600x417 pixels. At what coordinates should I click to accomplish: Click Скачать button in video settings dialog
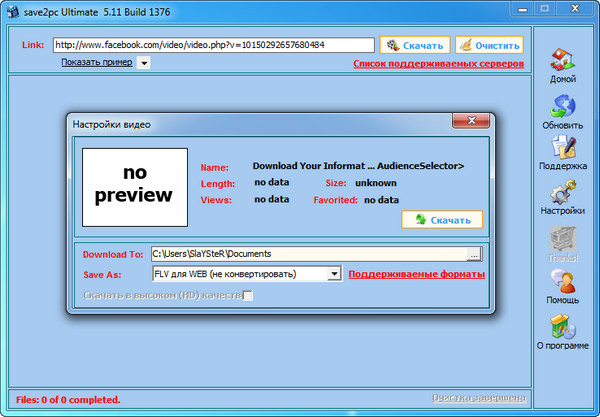(x=442, y=220)
